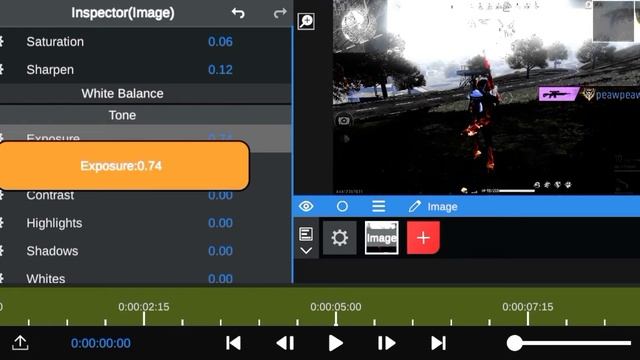Add a new layer with red plus
This screenshot has height=360, width=640.
423,238
